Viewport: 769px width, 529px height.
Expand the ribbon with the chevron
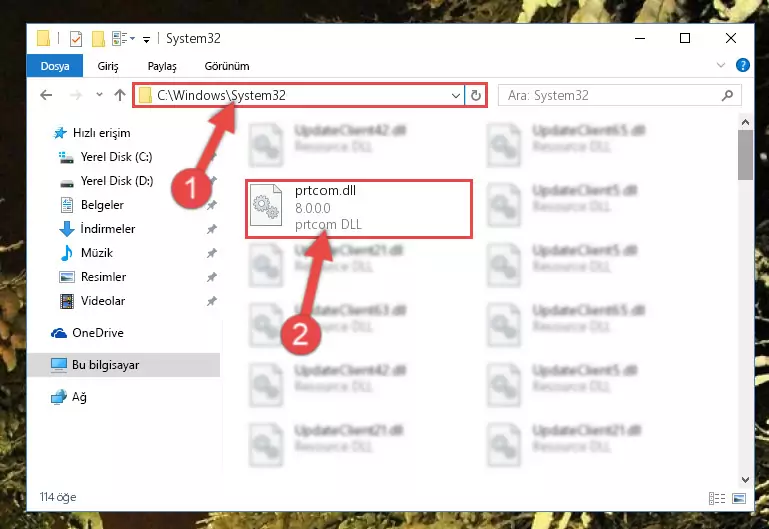[720, 65]
